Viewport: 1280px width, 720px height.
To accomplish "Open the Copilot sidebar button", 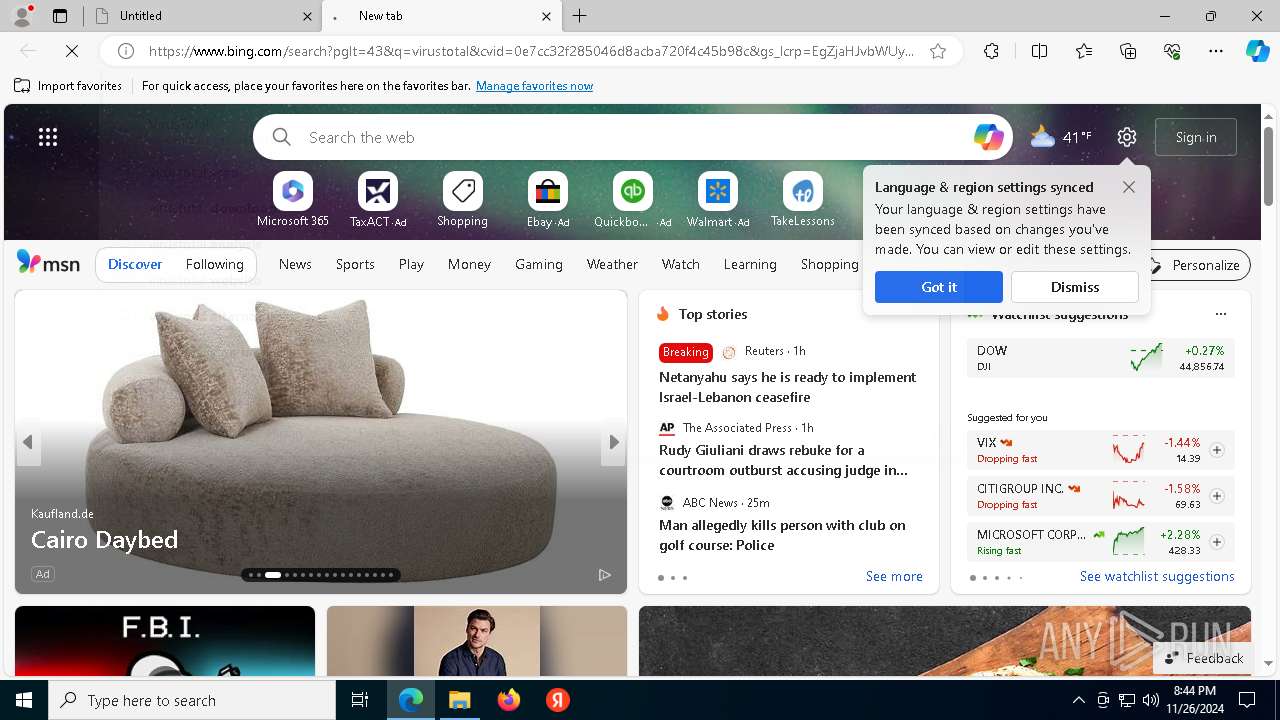I will [x=1257, y=51].
